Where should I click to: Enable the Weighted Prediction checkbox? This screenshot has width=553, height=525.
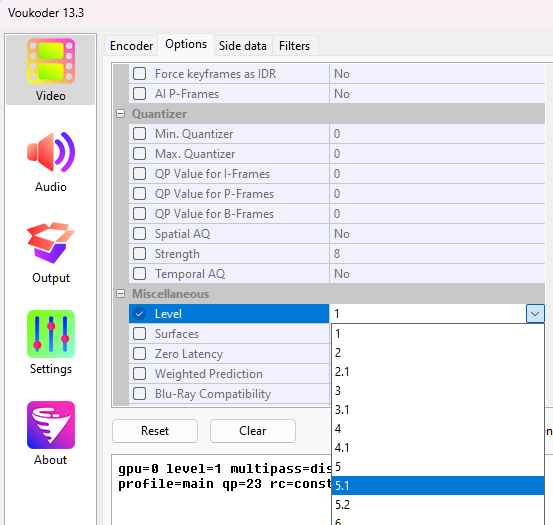(x=140, y=374)
